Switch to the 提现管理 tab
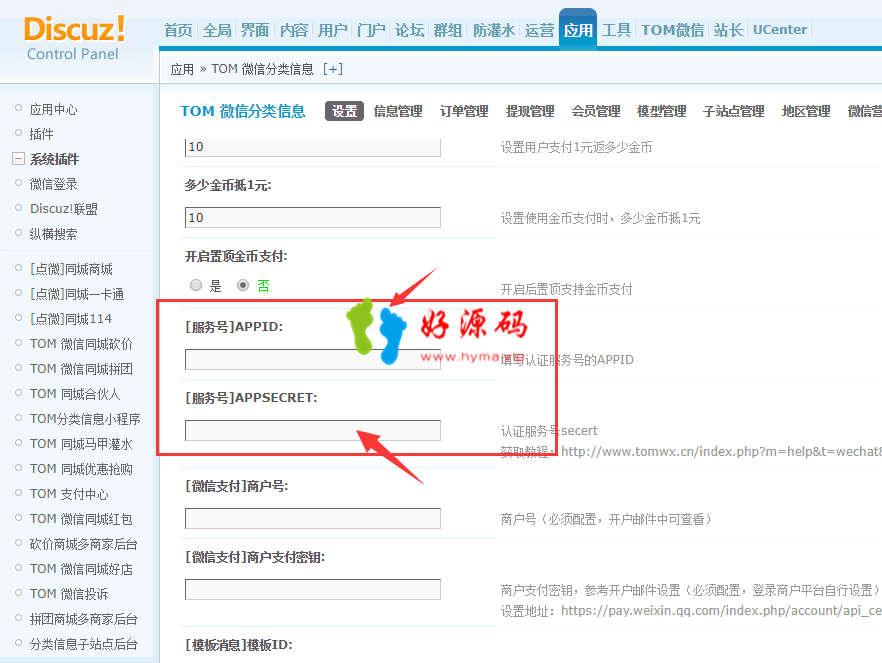The image size is (882, 663). pos(530,111)
